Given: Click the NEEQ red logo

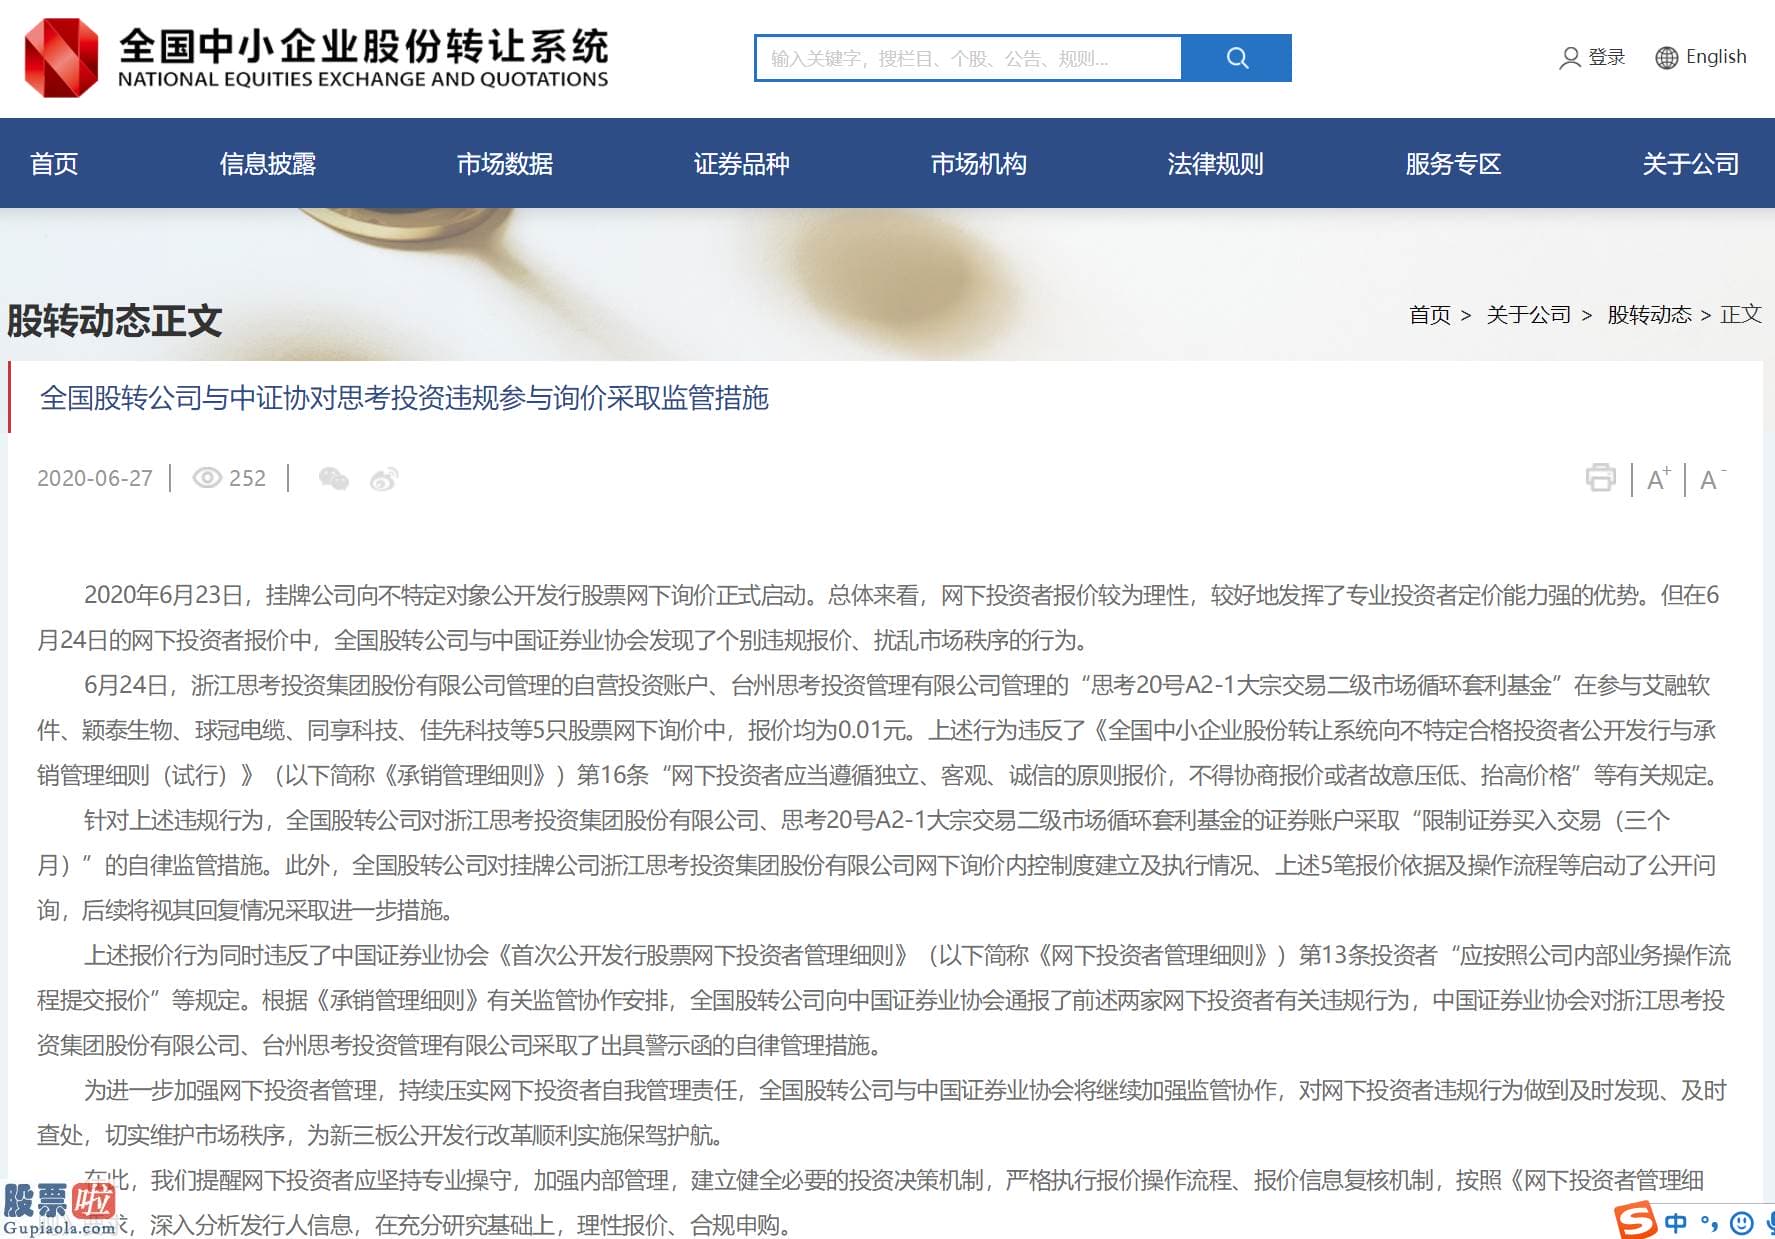Looking at the screenshot, I should coord(61,58).
